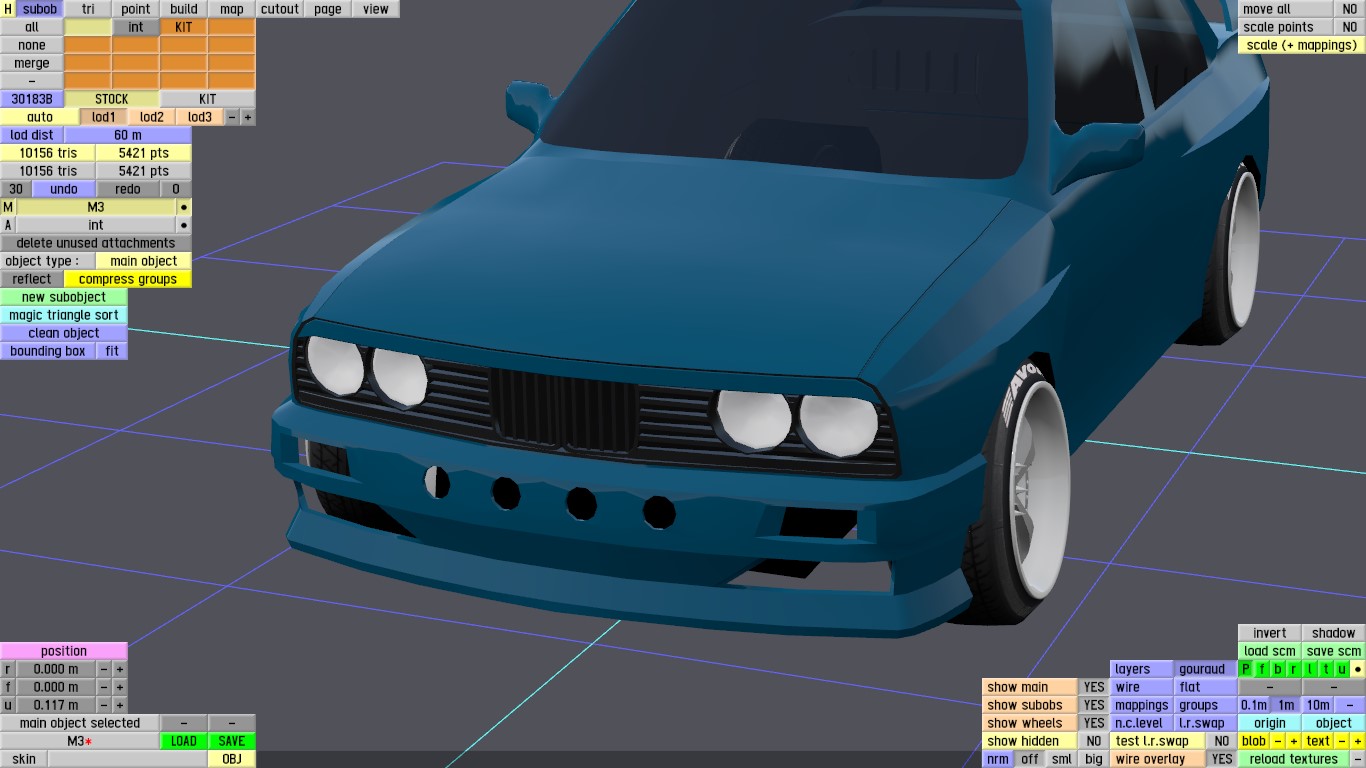Decrease the u position value
Image resolution: width=1366 pixels, height=768 pixels.
coord(104,705)
